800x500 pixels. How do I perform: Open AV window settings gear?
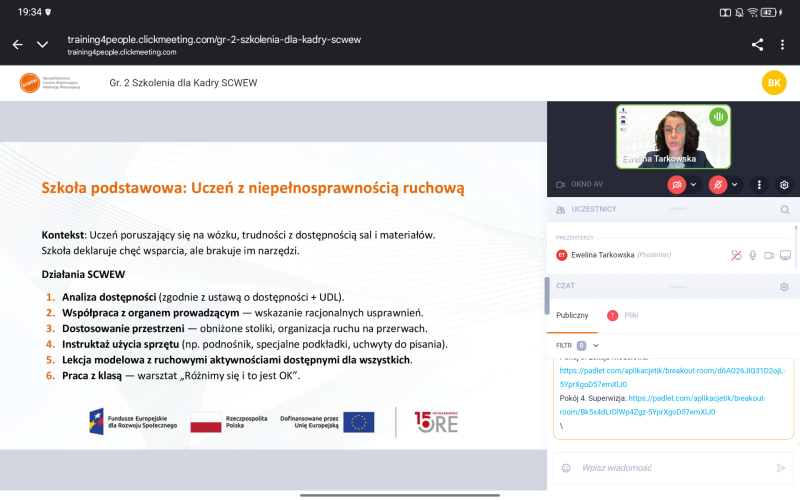click(x=784, y=185)
